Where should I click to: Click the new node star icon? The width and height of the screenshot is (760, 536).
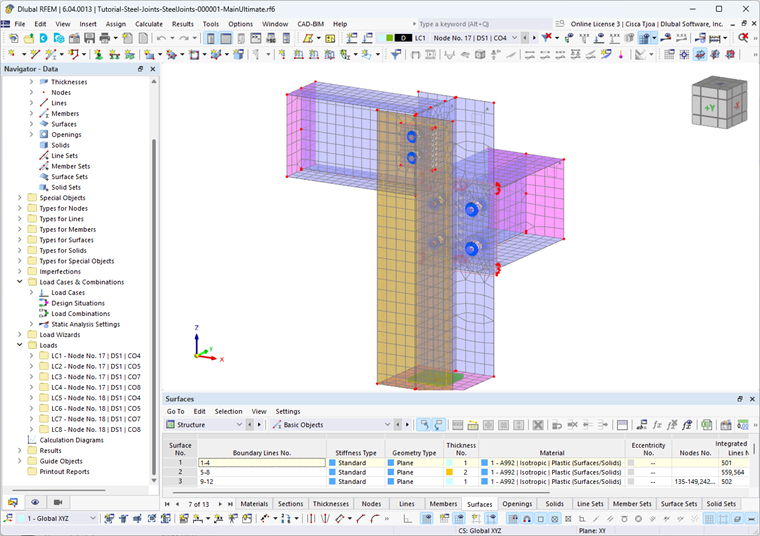[x=12, y=54]
